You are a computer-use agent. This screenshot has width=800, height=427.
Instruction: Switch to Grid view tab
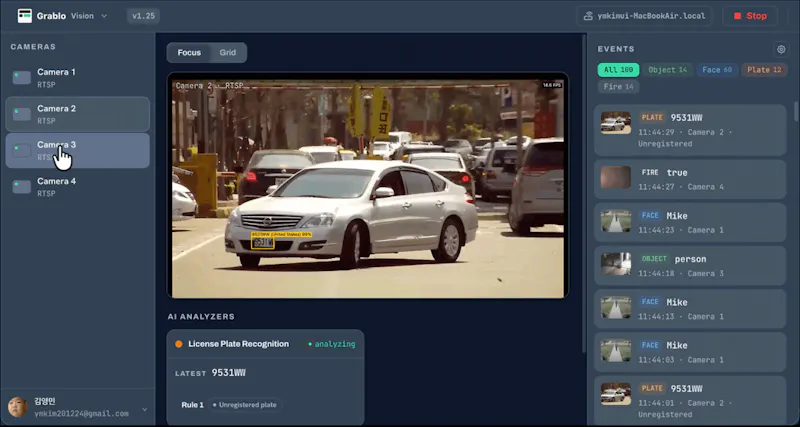click(x=228, y=53)
